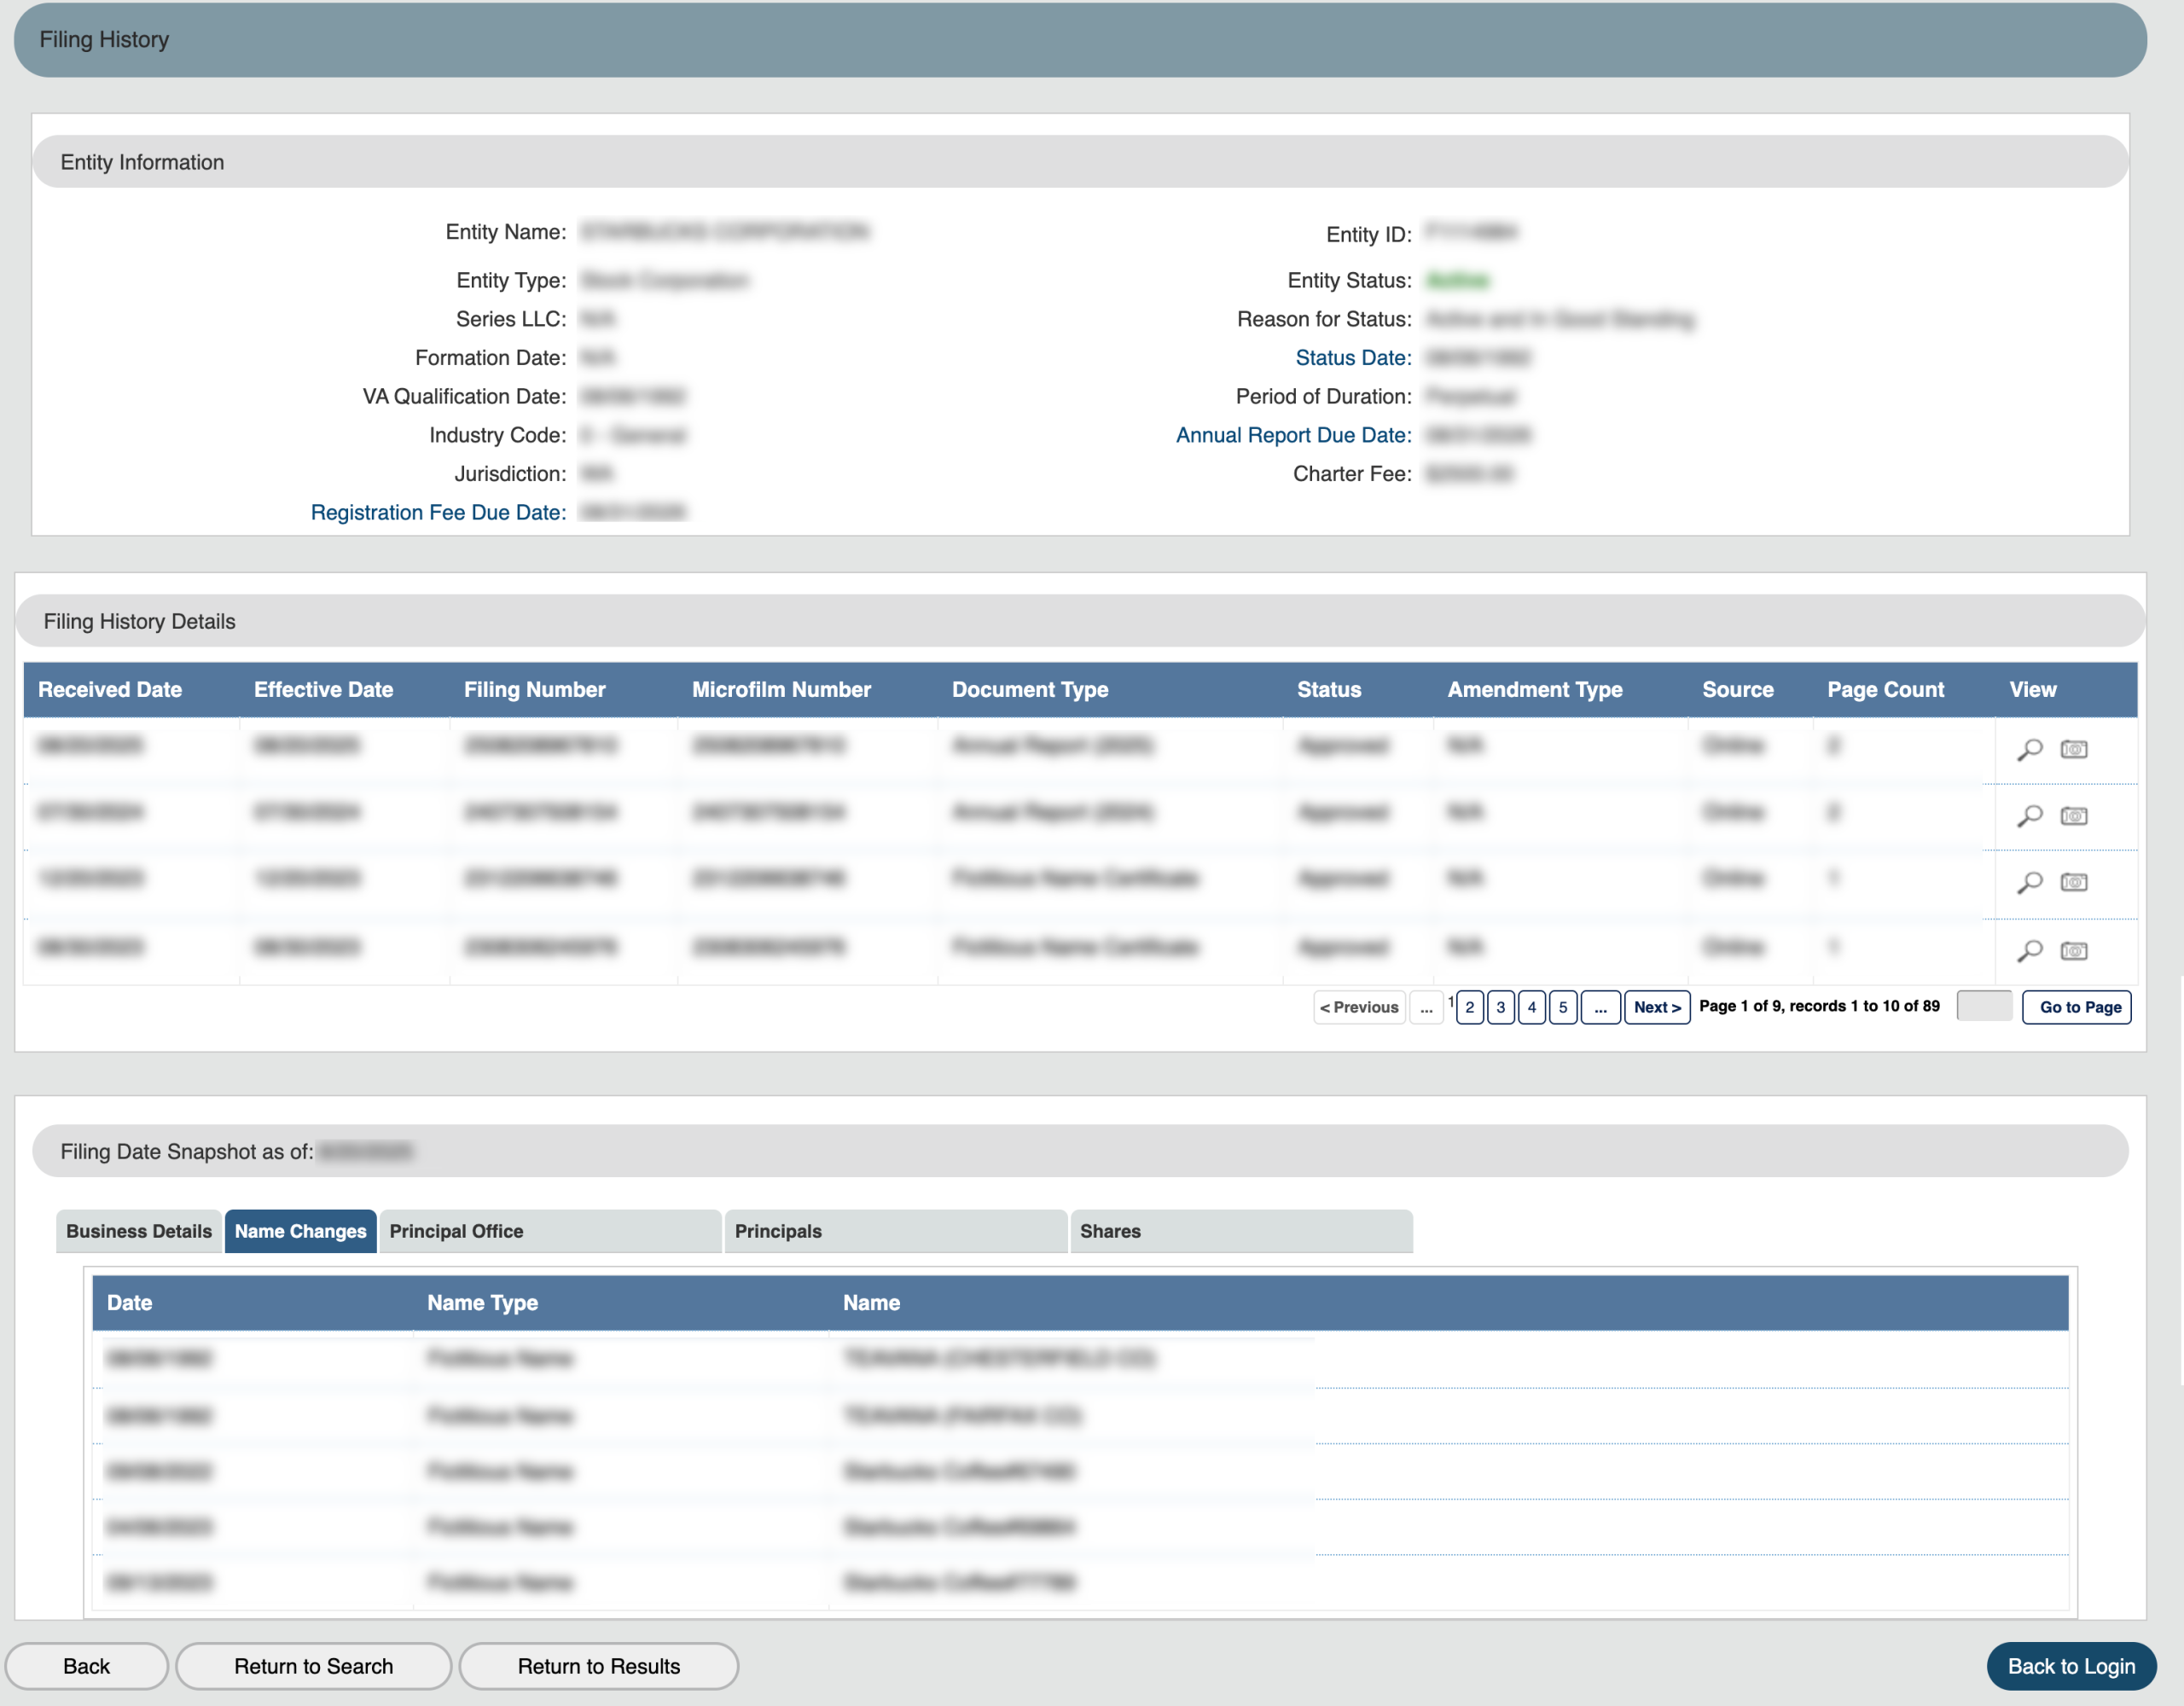Jump to filing history page 2
Screen dimensions: 2184x1706
(1469, 1007)
